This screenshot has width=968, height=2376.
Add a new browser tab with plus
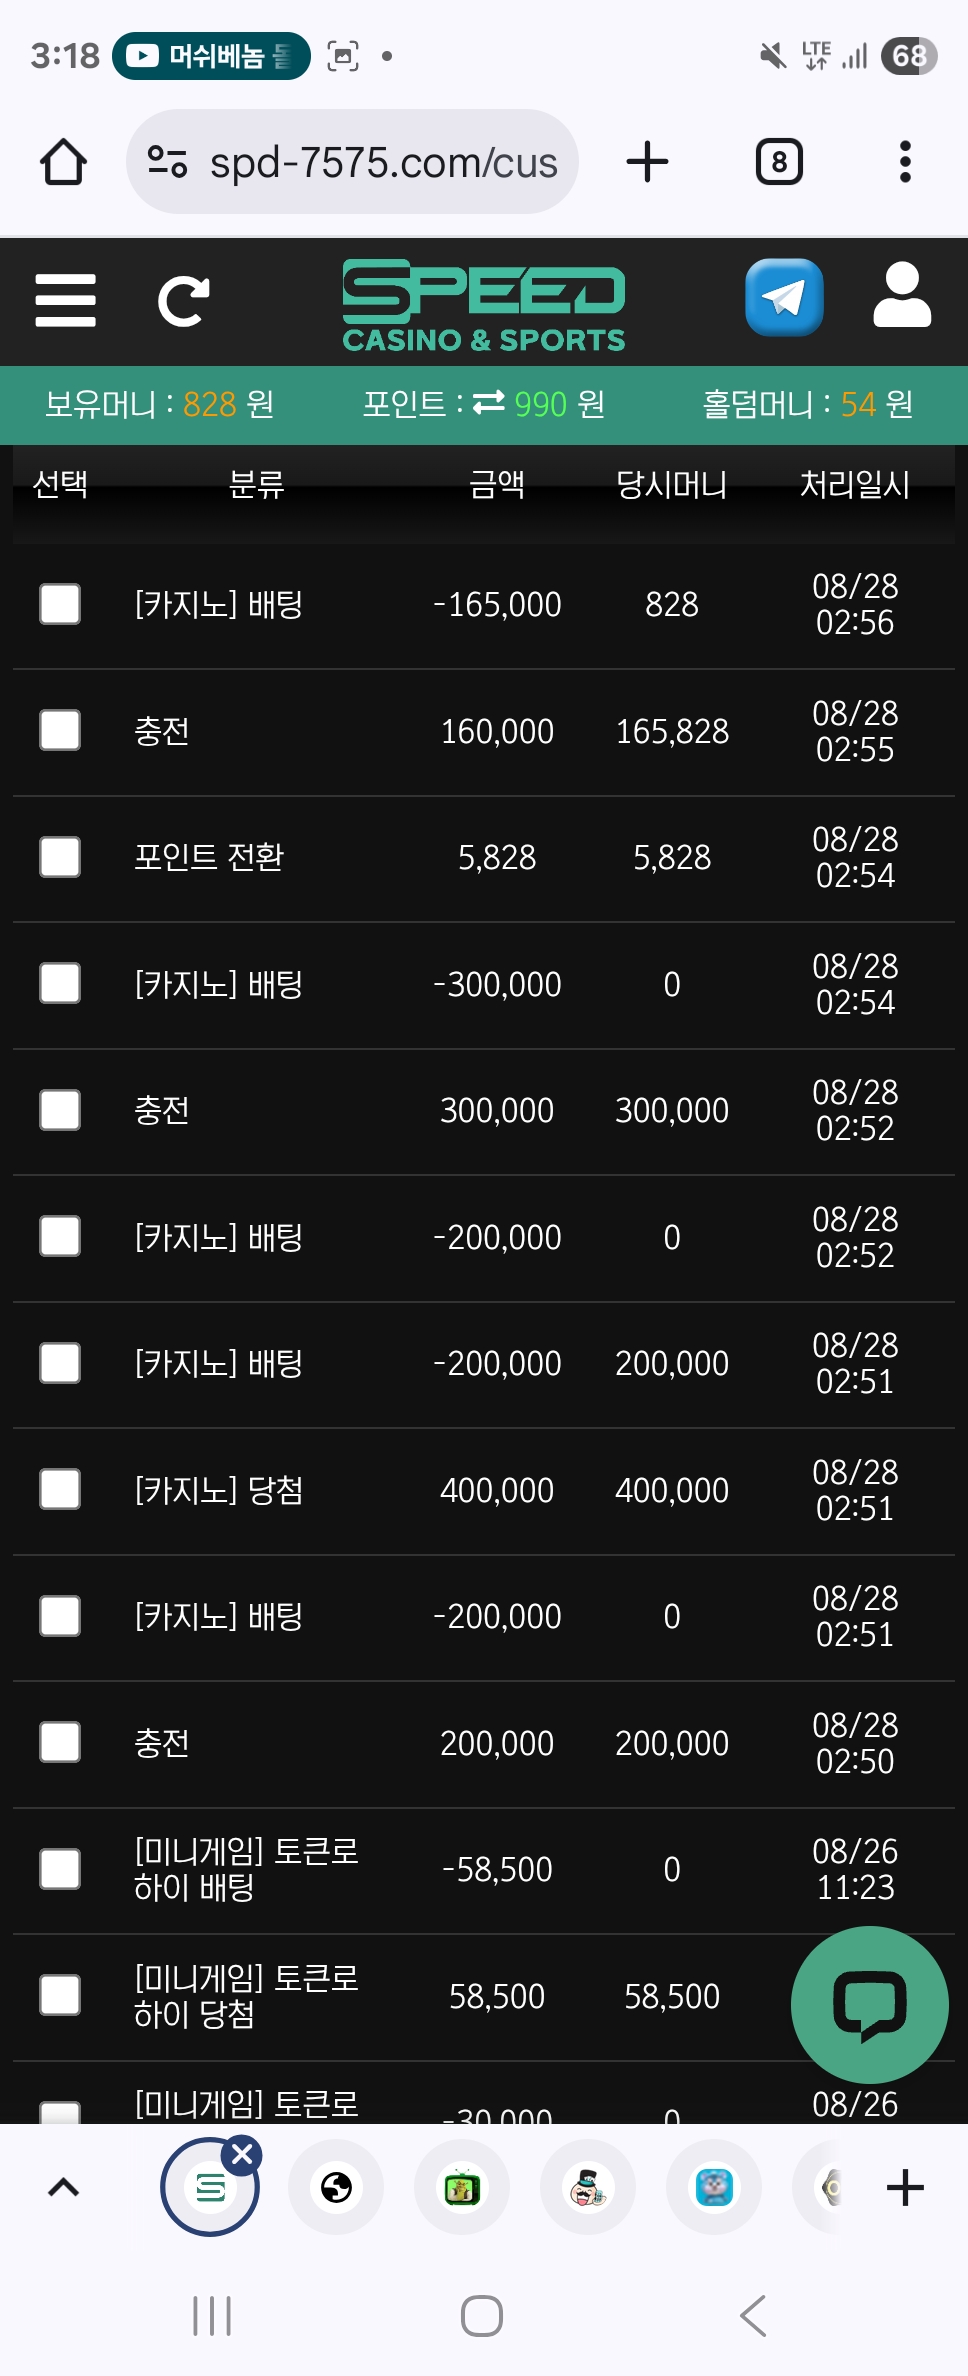click(x=647, y=162)
